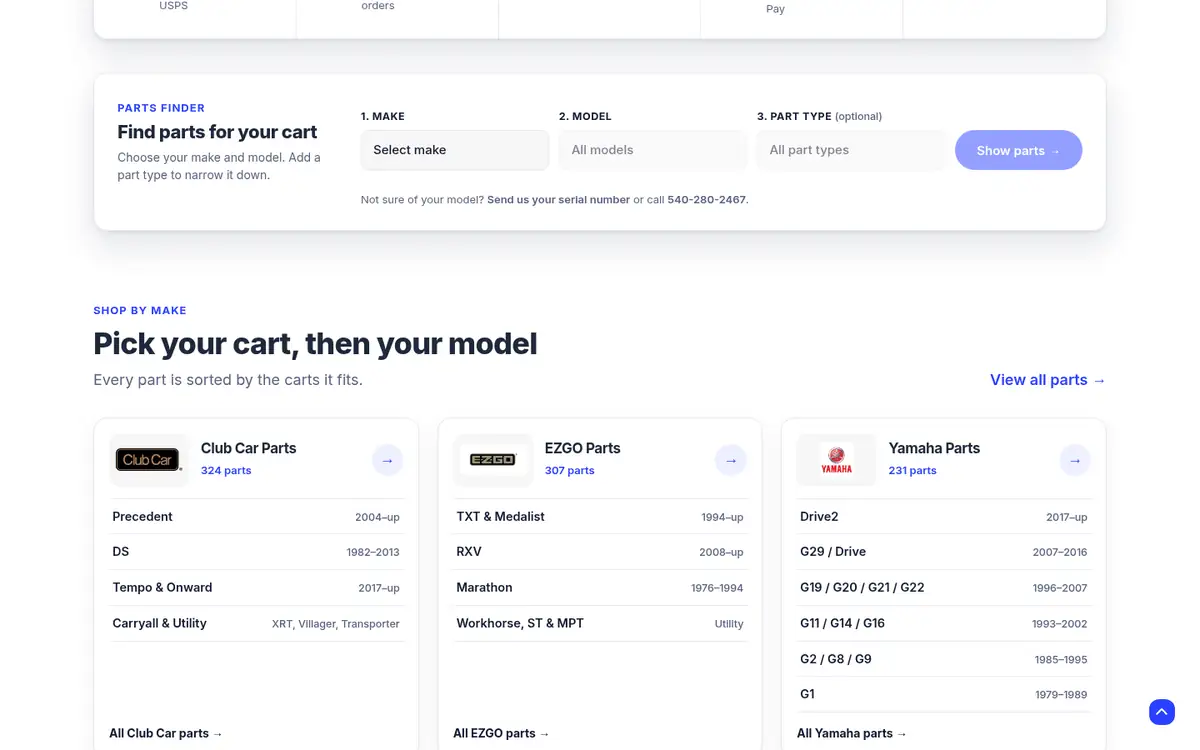1200x750 pixels.
Task: Select the G1 1979–1989 row
Action: [945, 694]
